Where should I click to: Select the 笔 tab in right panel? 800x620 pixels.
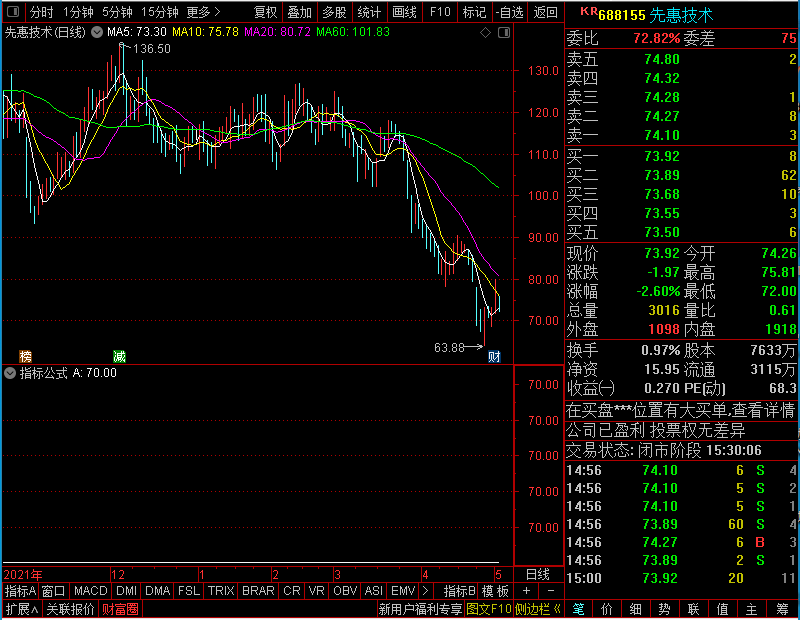(x=578, y=609)
